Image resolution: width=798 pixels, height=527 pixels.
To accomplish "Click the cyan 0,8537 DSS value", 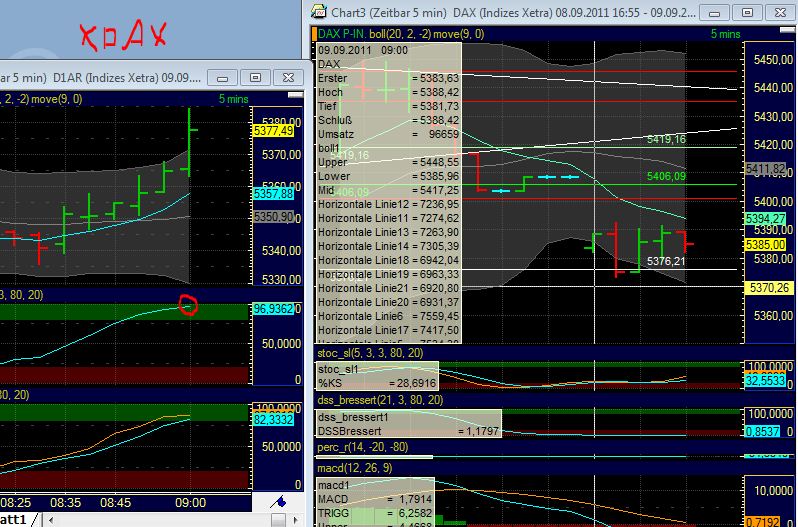I will pos(762,431).
